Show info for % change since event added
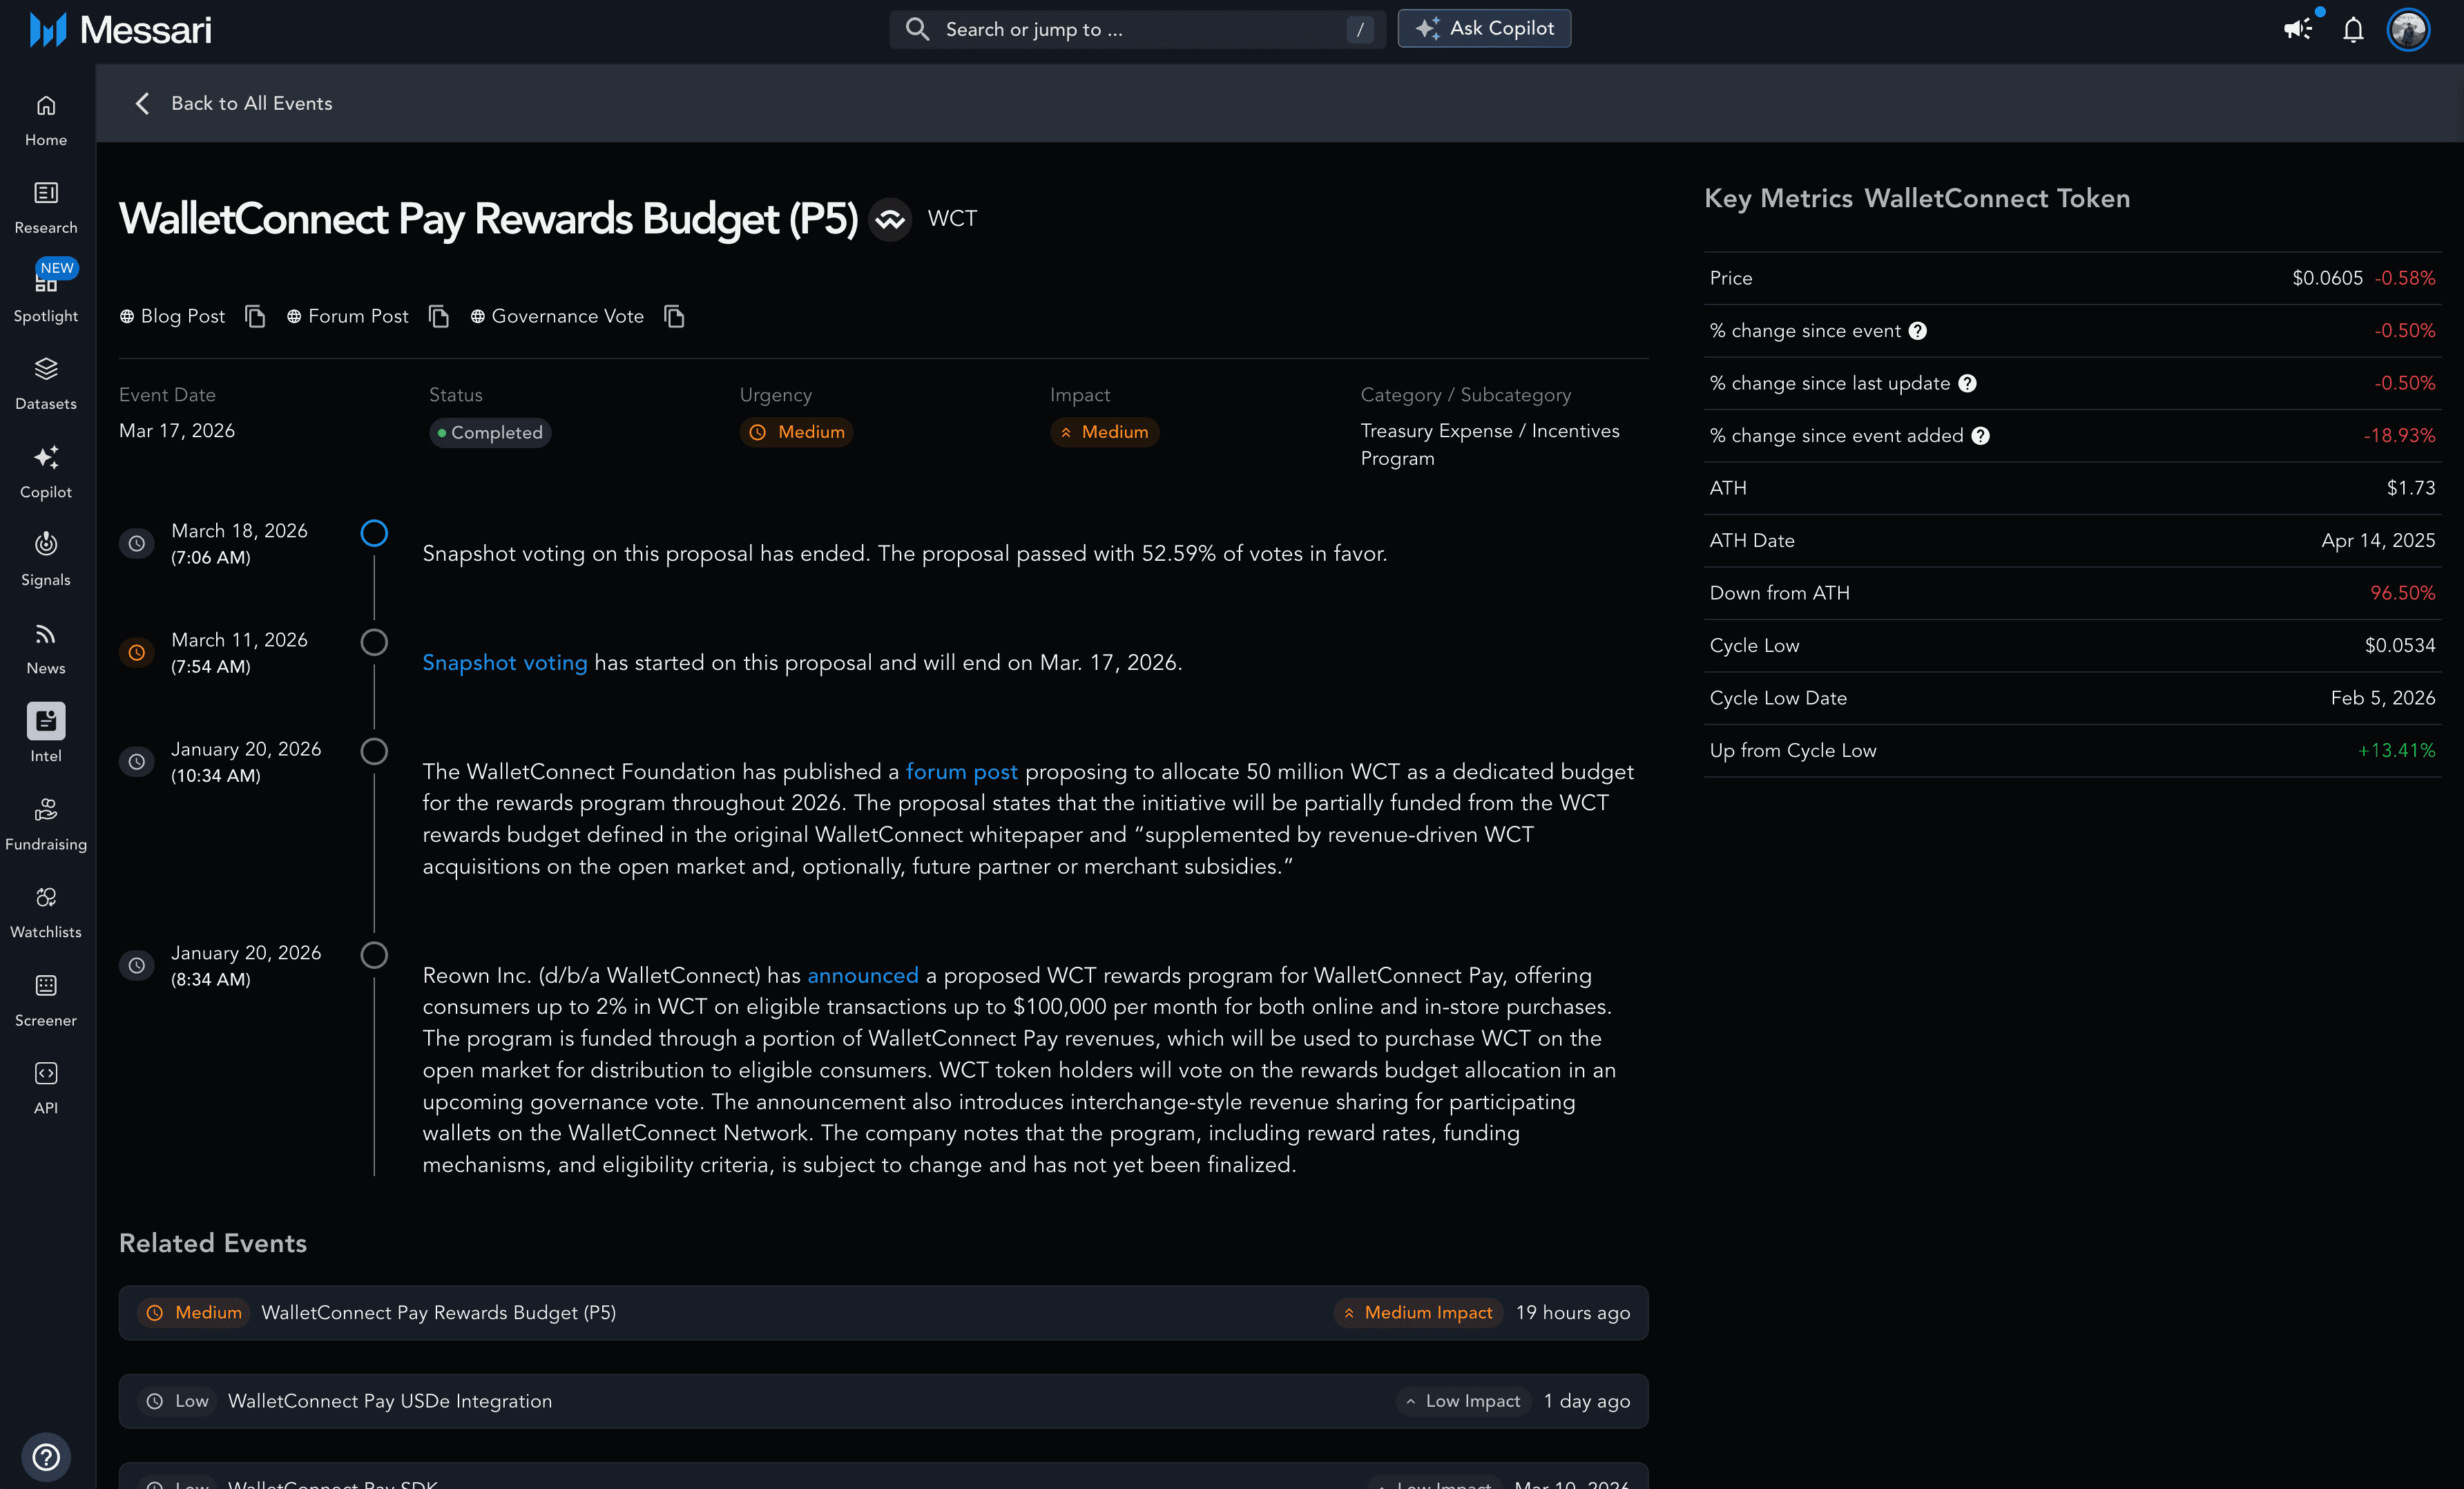The image size is (2464, 1489). [x=1980, y=436]
